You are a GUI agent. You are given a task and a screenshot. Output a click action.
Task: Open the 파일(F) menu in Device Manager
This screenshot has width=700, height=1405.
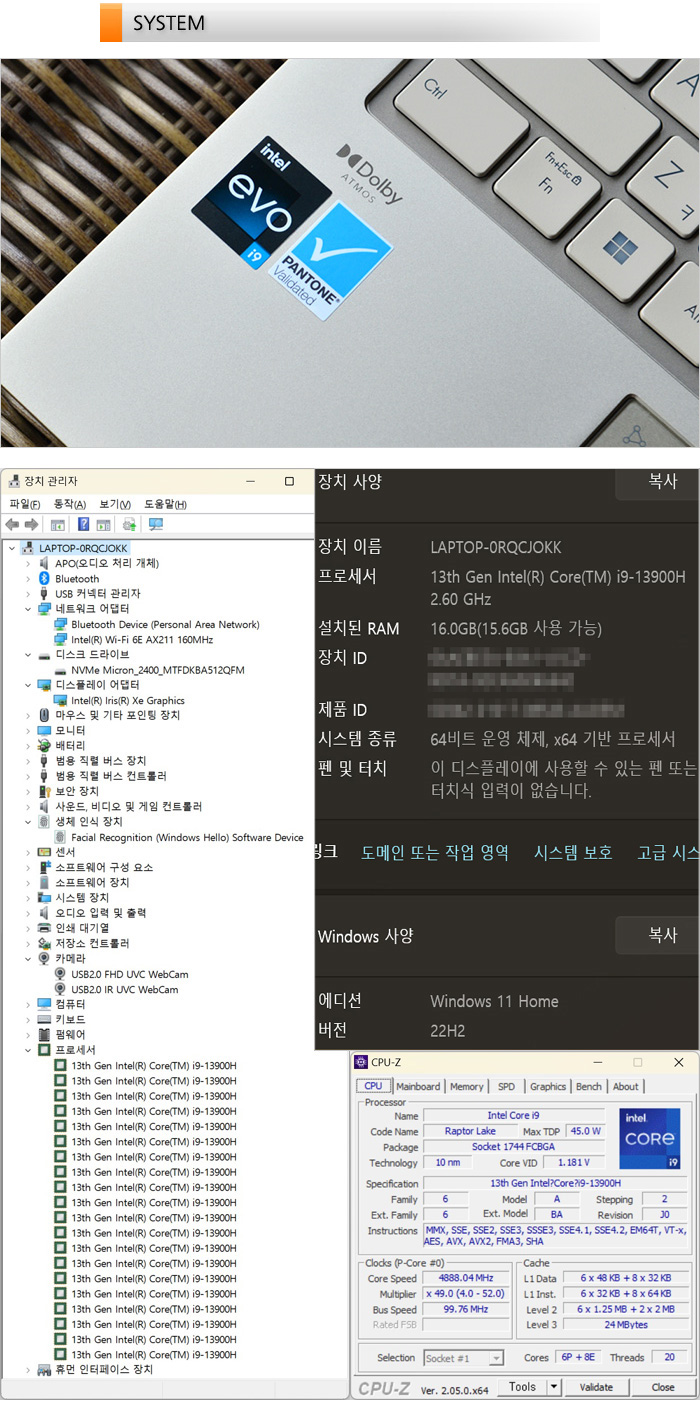point(24,504)
